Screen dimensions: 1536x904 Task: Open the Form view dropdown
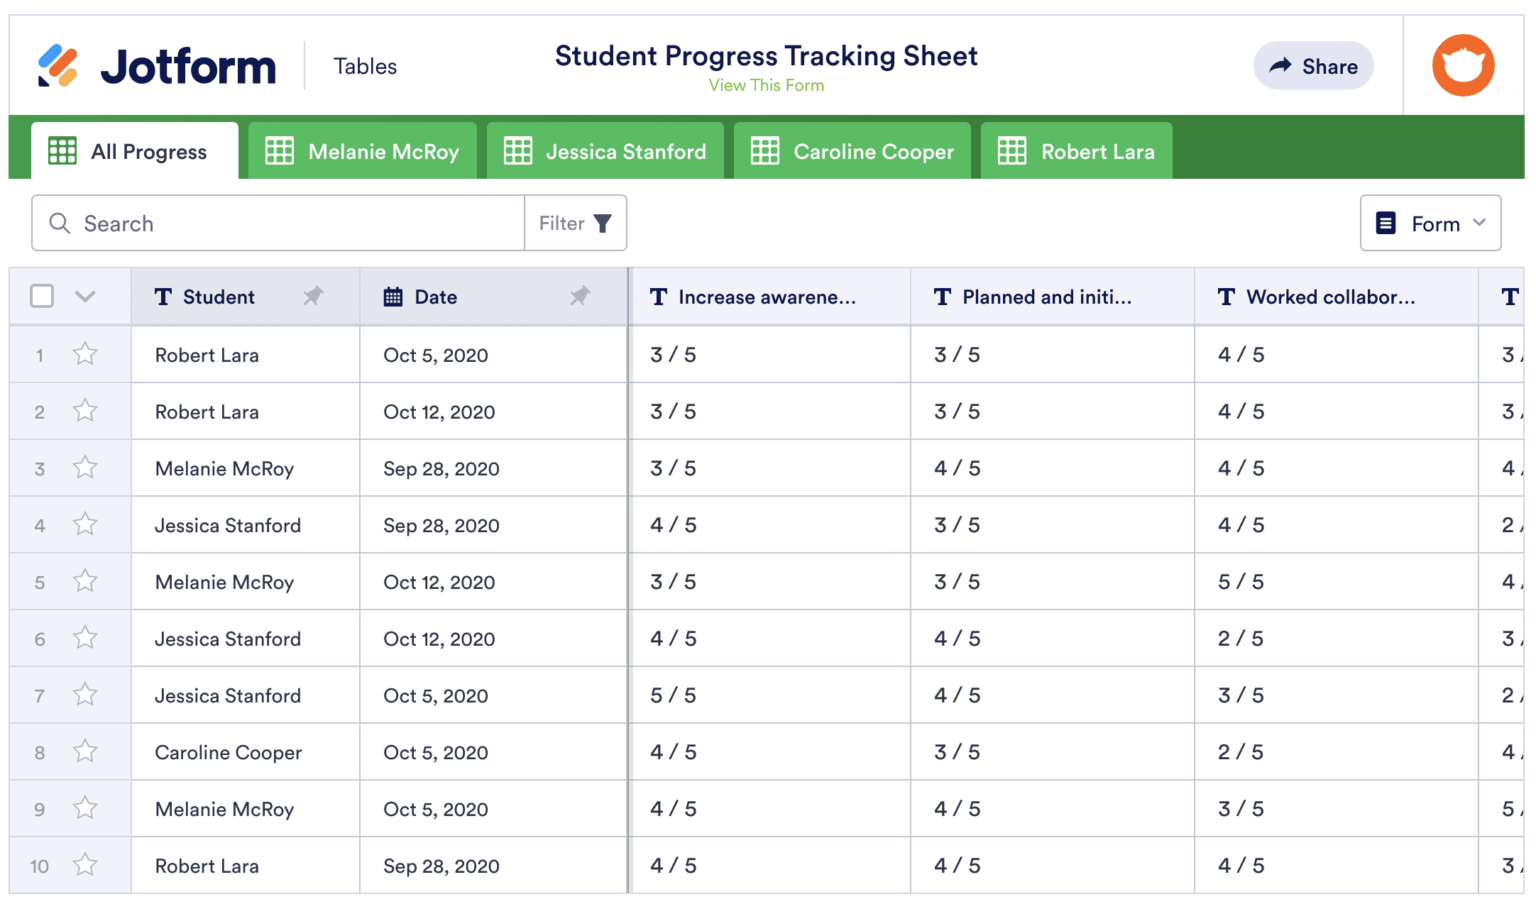(1430, 223)
